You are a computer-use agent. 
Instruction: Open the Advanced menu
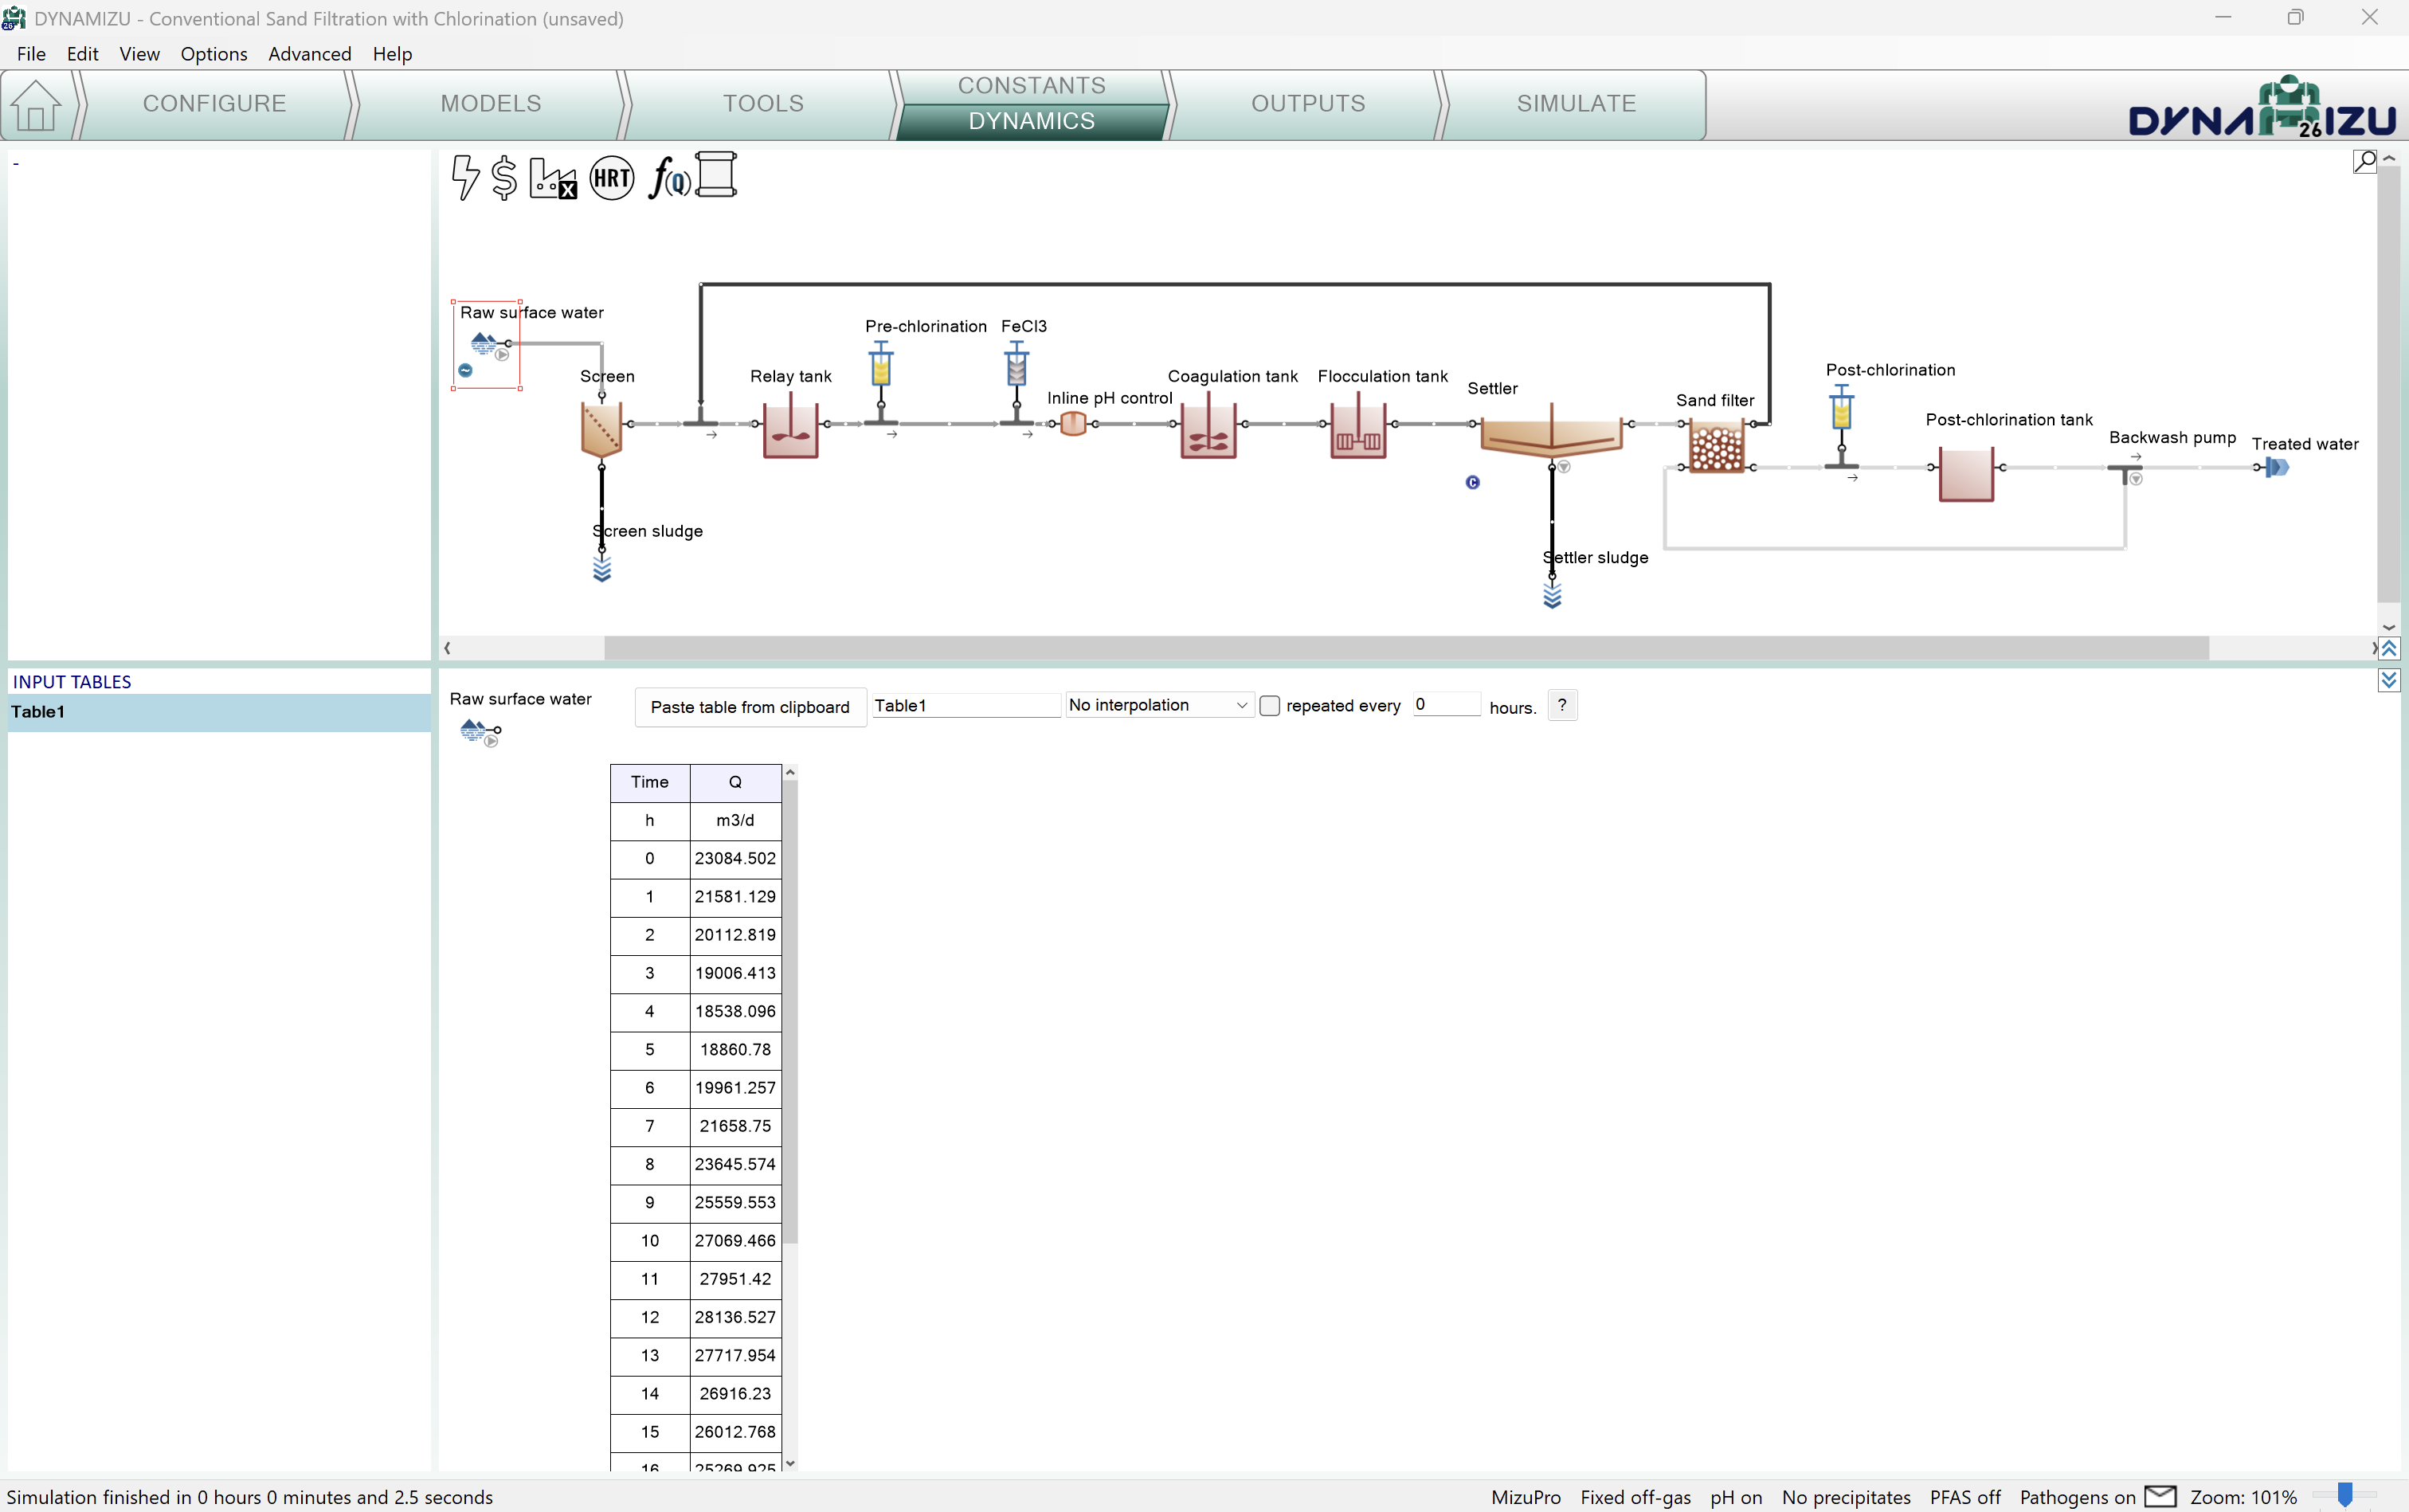[309, 54]
